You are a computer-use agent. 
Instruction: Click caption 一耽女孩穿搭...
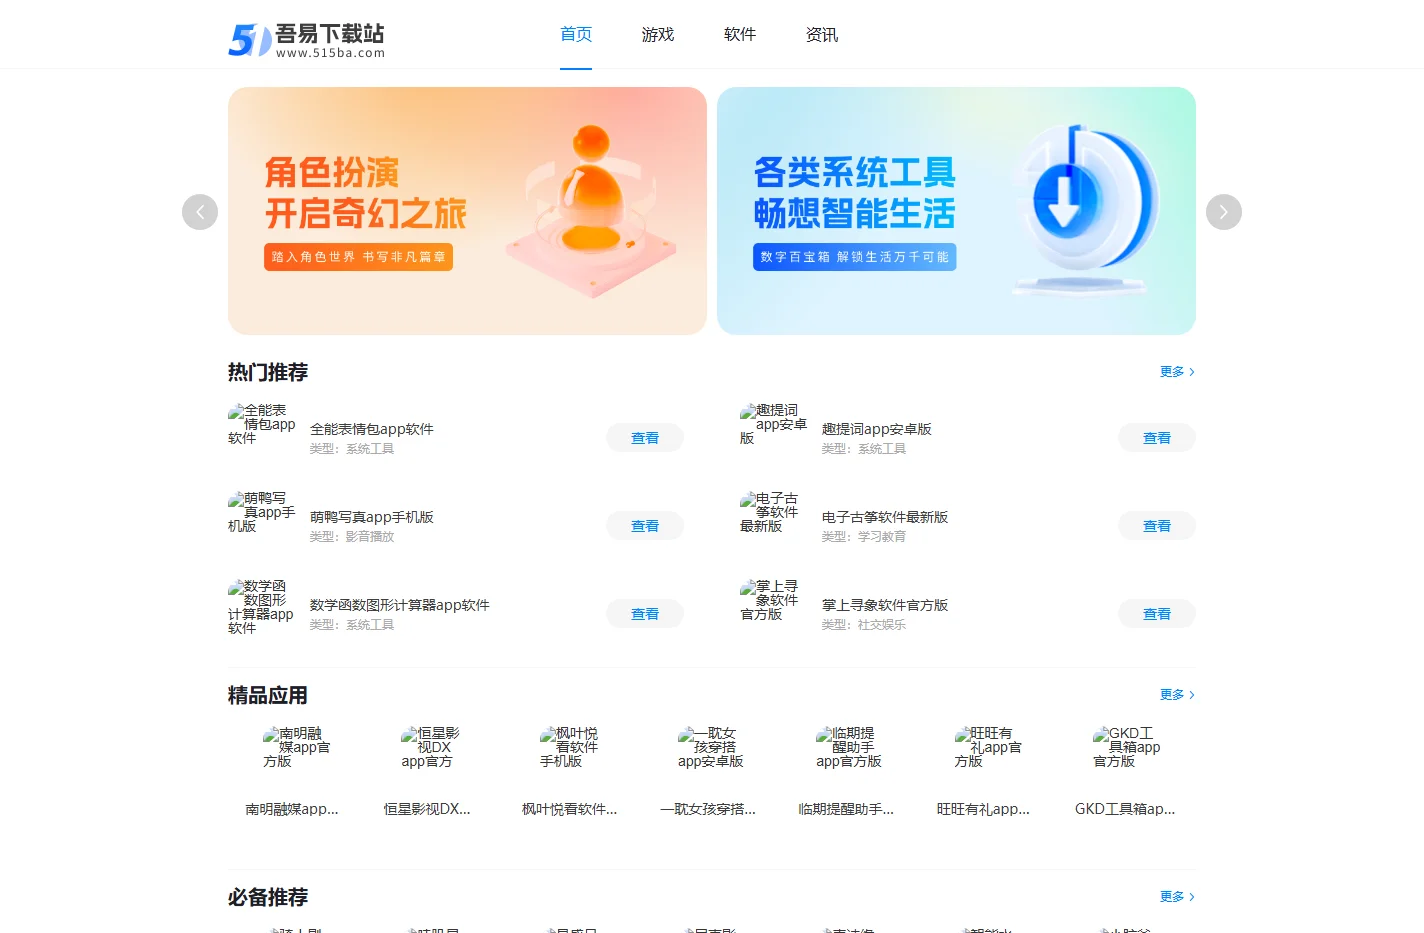click(708, 809)
